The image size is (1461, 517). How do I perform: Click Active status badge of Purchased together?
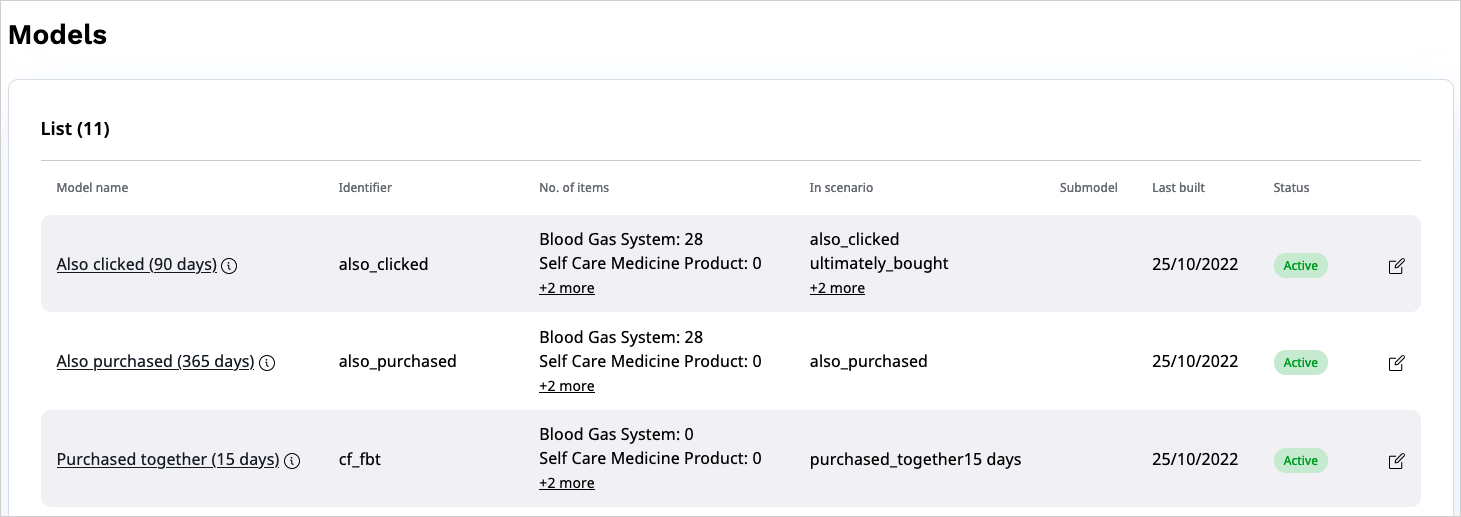pos(1300,460)
